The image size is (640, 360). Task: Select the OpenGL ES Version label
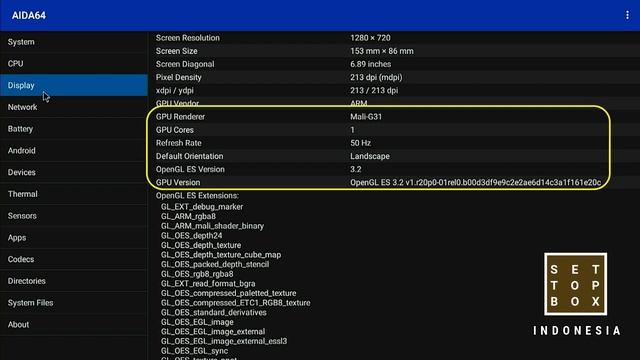(x=190, y=169)
